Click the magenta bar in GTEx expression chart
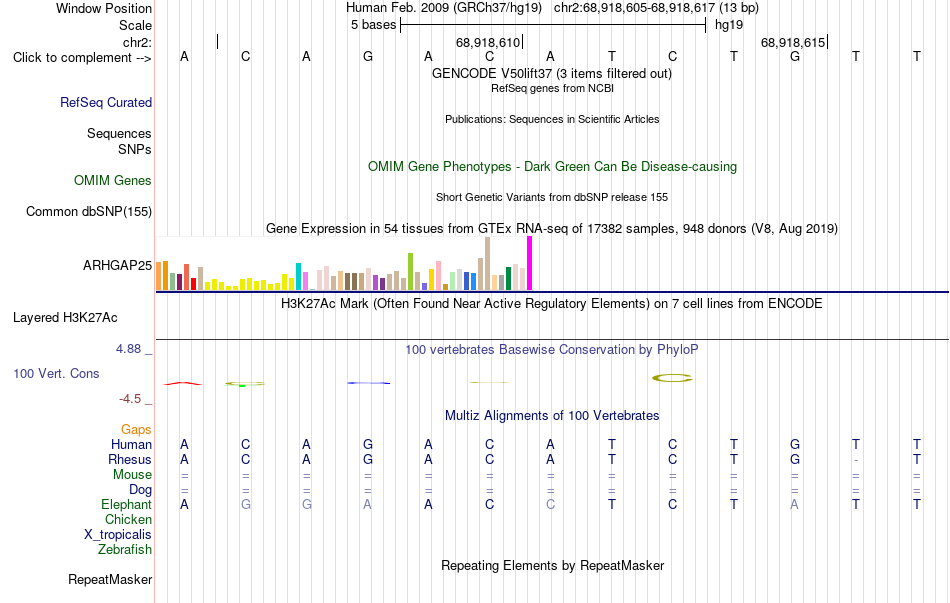 point(530,264)
